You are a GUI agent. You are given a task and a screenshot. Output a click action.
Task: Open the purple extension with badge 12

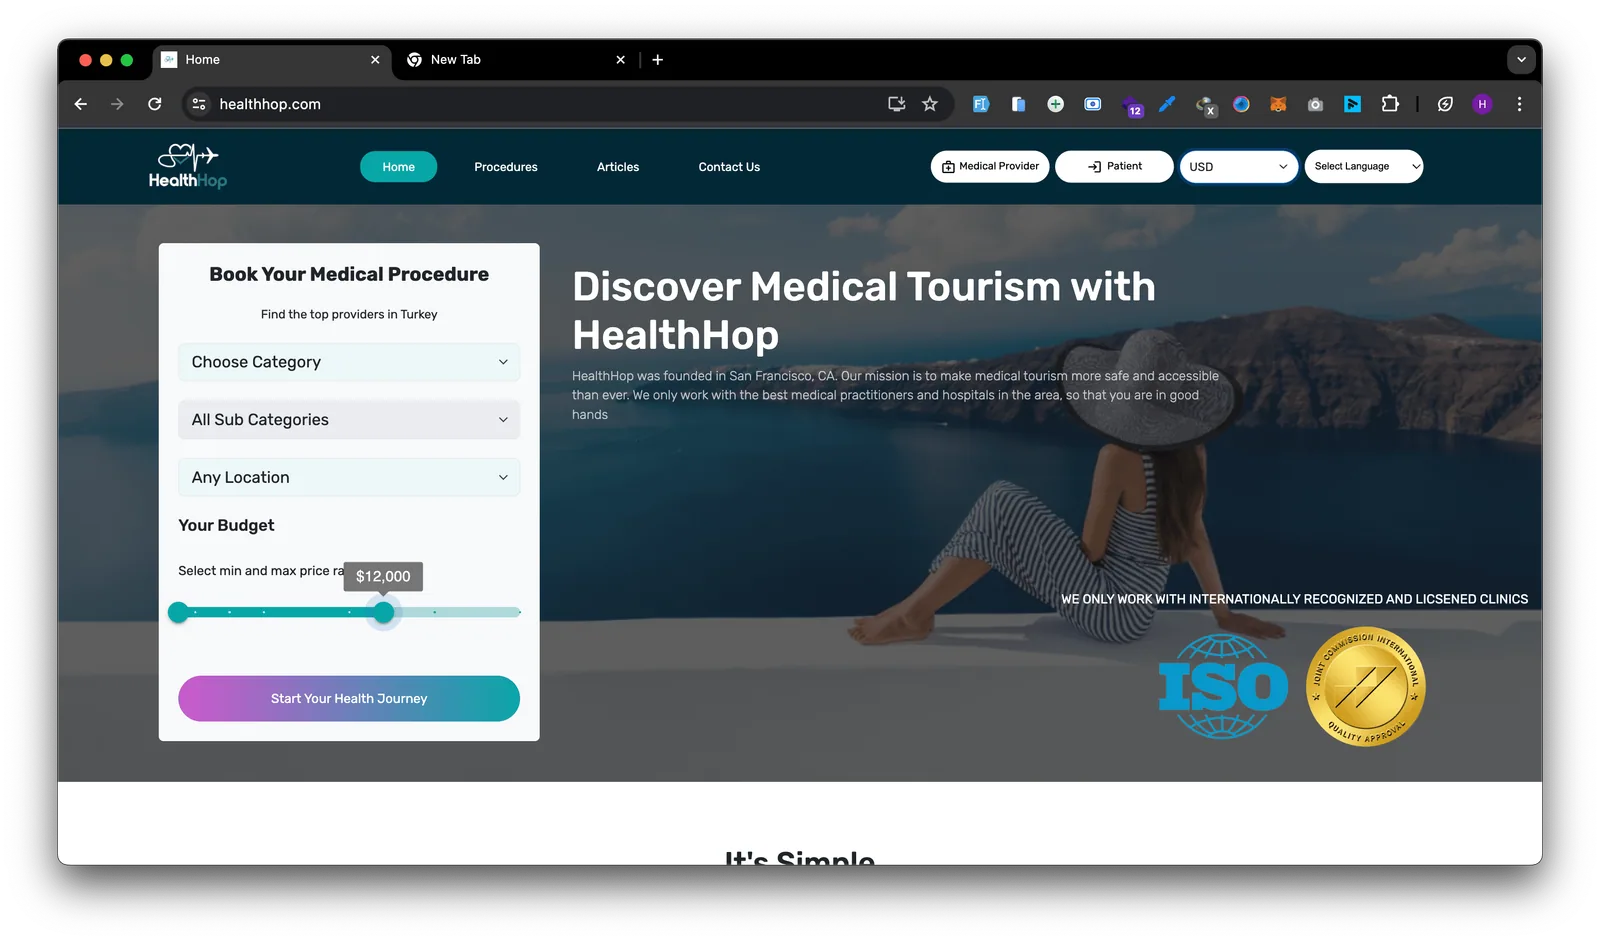click(1132, 106)
